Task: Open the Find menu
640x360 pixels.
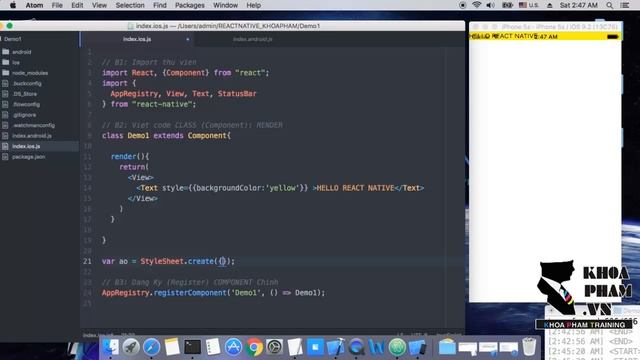Action: tap(160, 5)
